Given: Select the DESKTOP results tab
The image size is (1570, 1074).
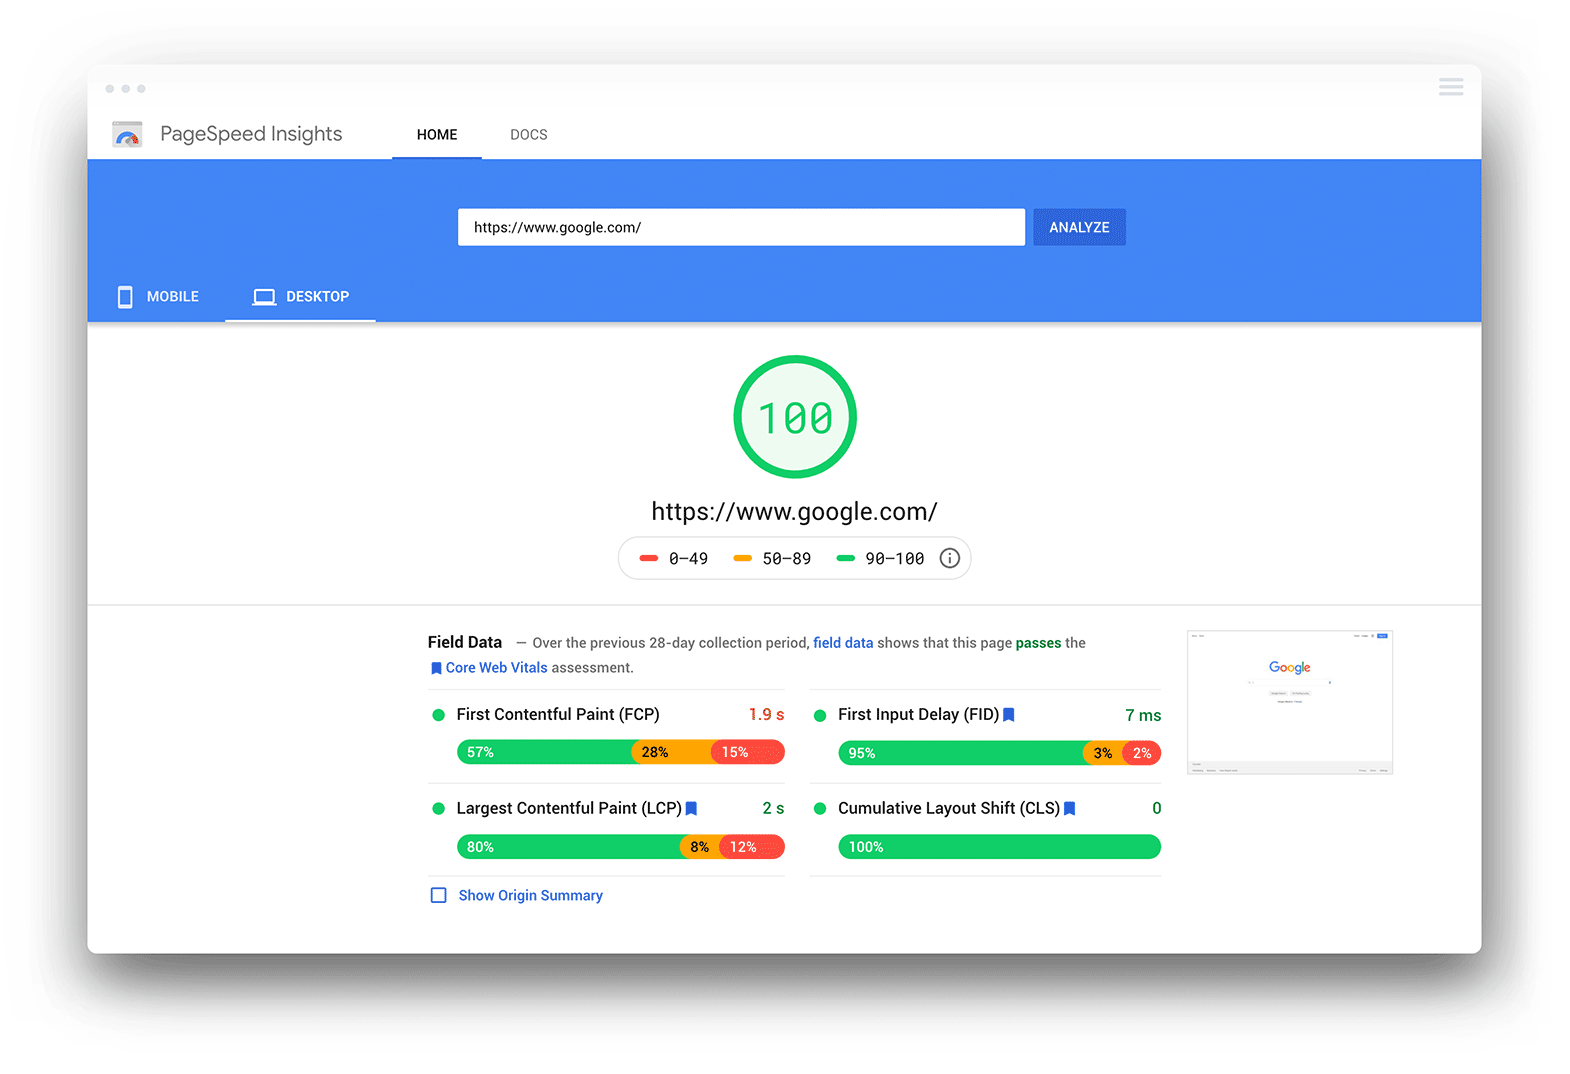Looking at the screenshot, I should point(301,297).
